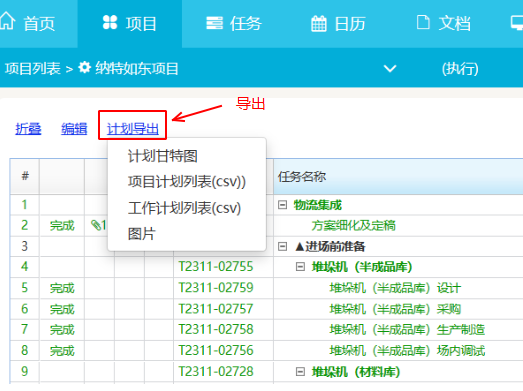Open task 方案细化及定稿
The width and height of the screenshot is (523, 391).
point(354,226)
